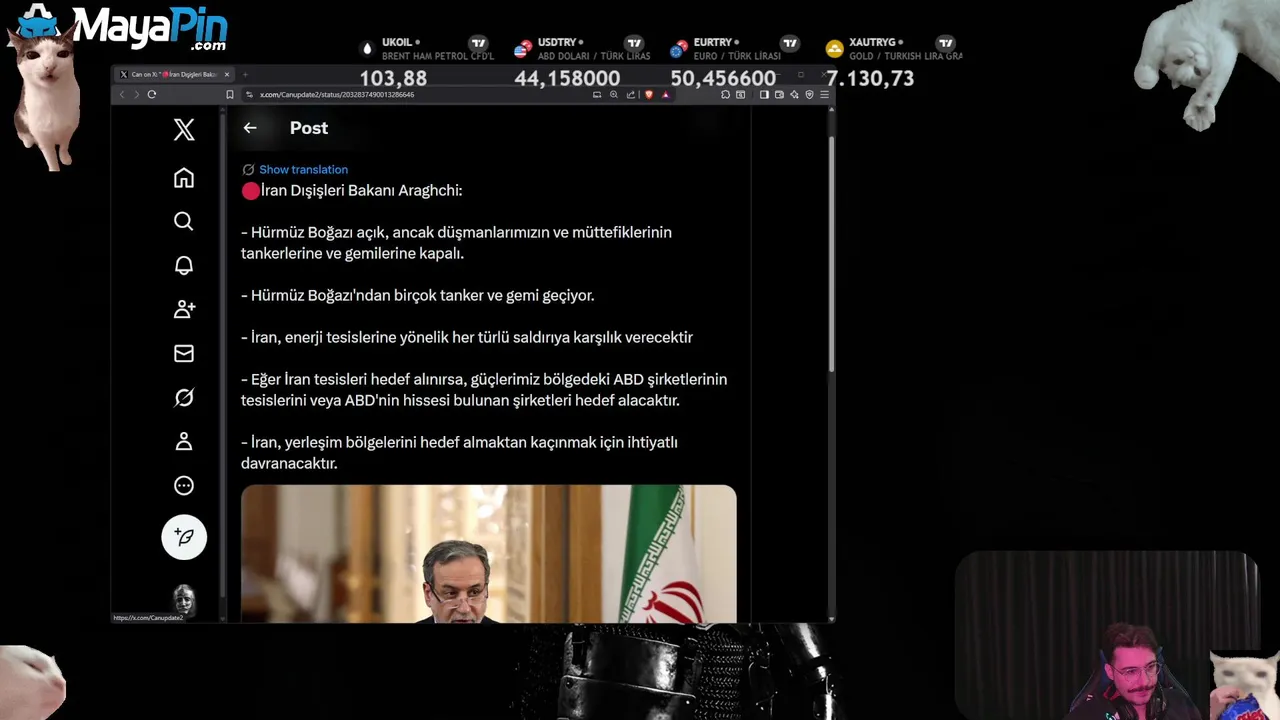The image size is (1280, 720).
Task: Bookmark this page icon
Action: [x=230, y=94]
